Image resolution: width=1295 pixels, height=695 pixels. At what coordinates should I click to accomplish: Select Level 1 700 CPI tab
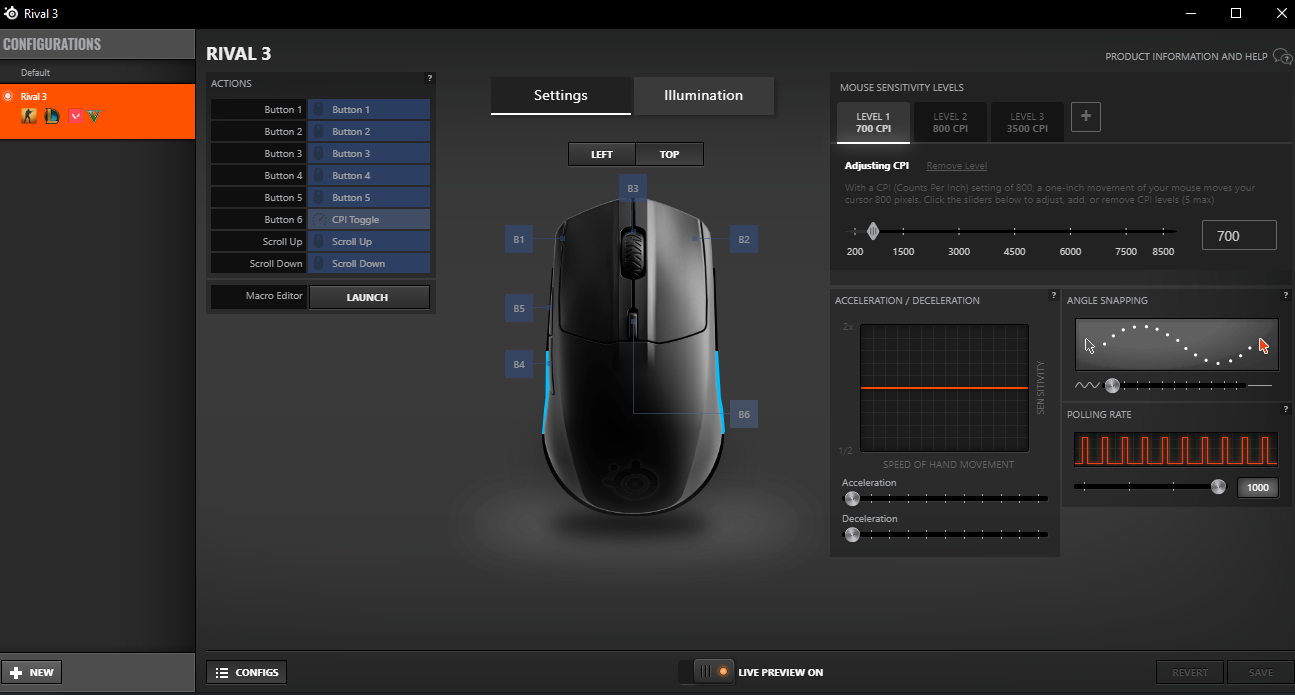point(874,122)
